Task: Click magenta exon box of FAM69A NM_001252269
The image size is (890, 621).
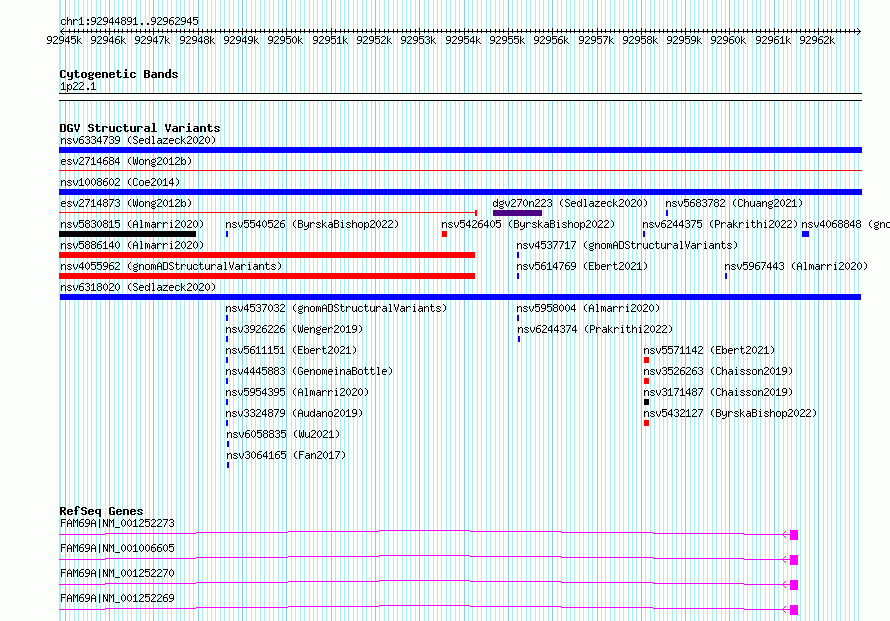Action: coord(794,610)
